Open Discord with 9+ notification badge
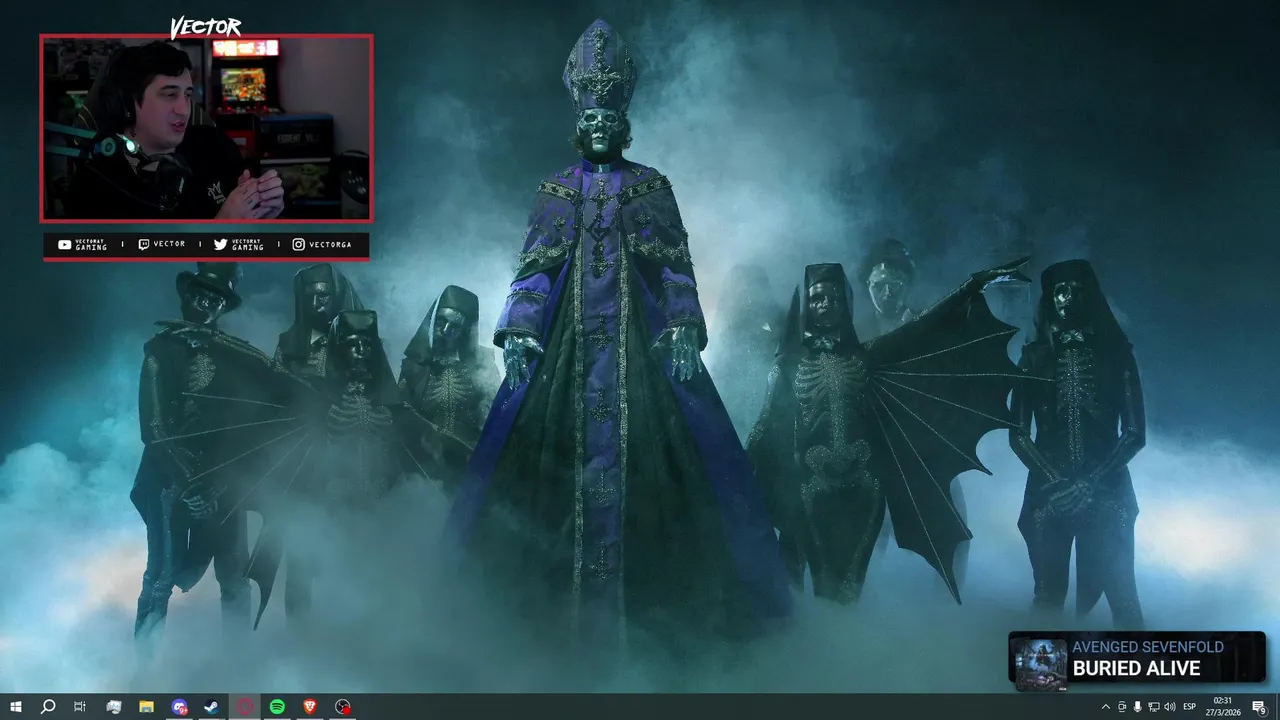Screen dimensions: 1280x720 (x=179, y=707)
